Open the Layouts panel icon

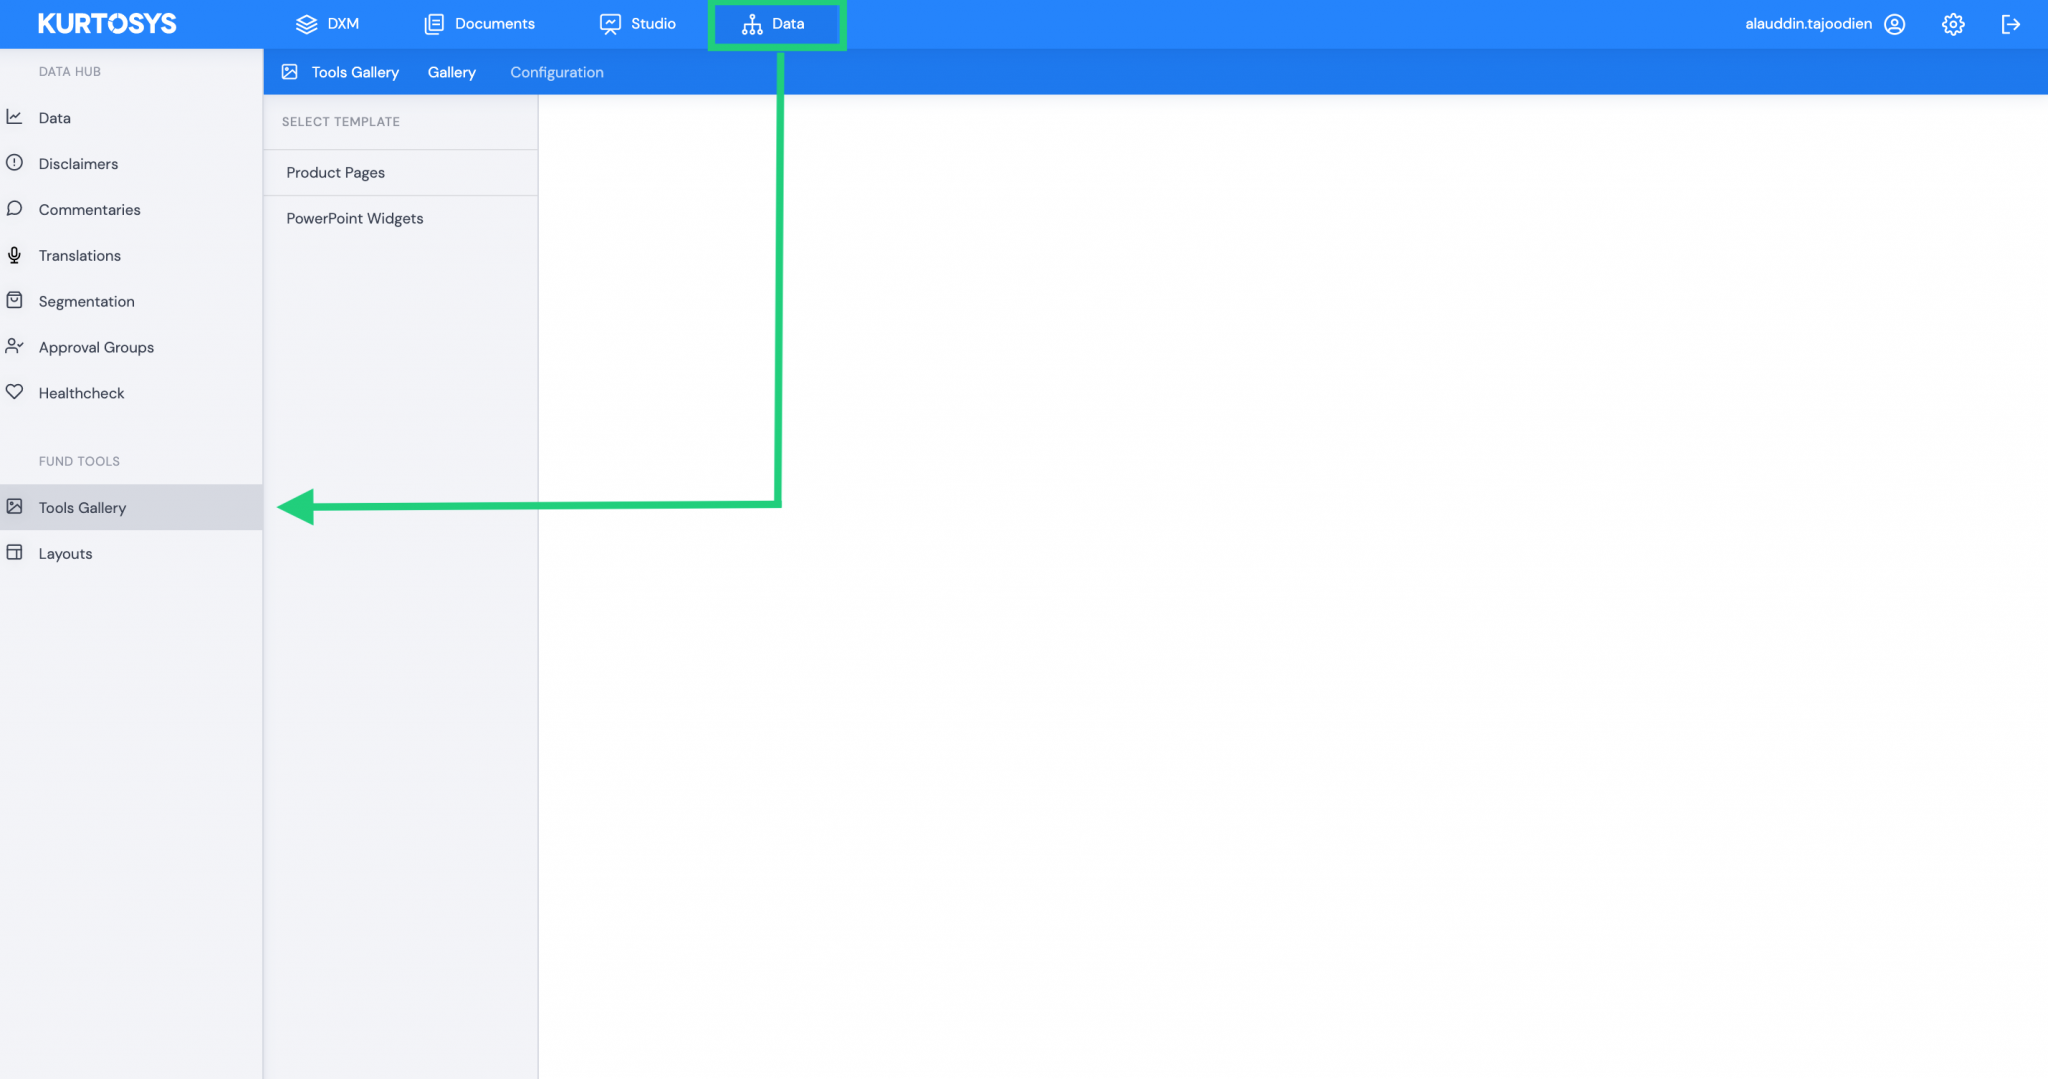point(15,553)
